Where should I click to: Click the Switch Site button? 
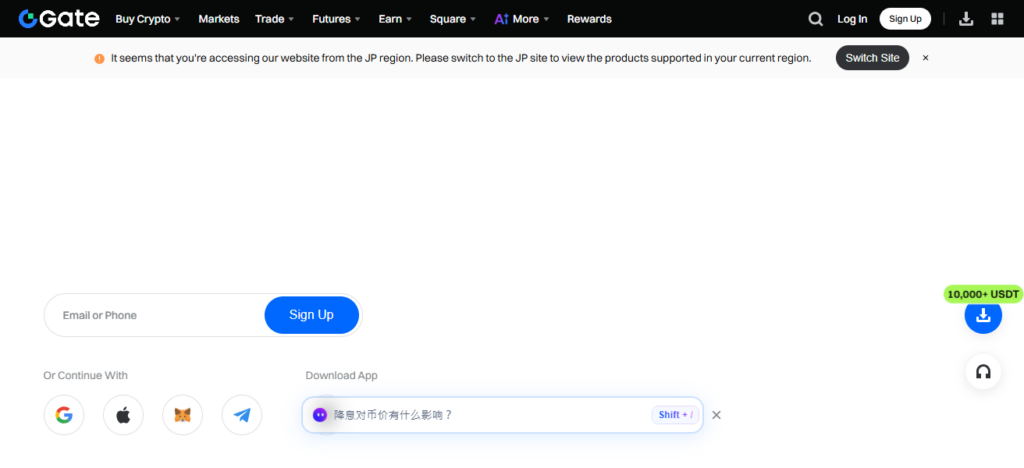click(x=872, y=57)
